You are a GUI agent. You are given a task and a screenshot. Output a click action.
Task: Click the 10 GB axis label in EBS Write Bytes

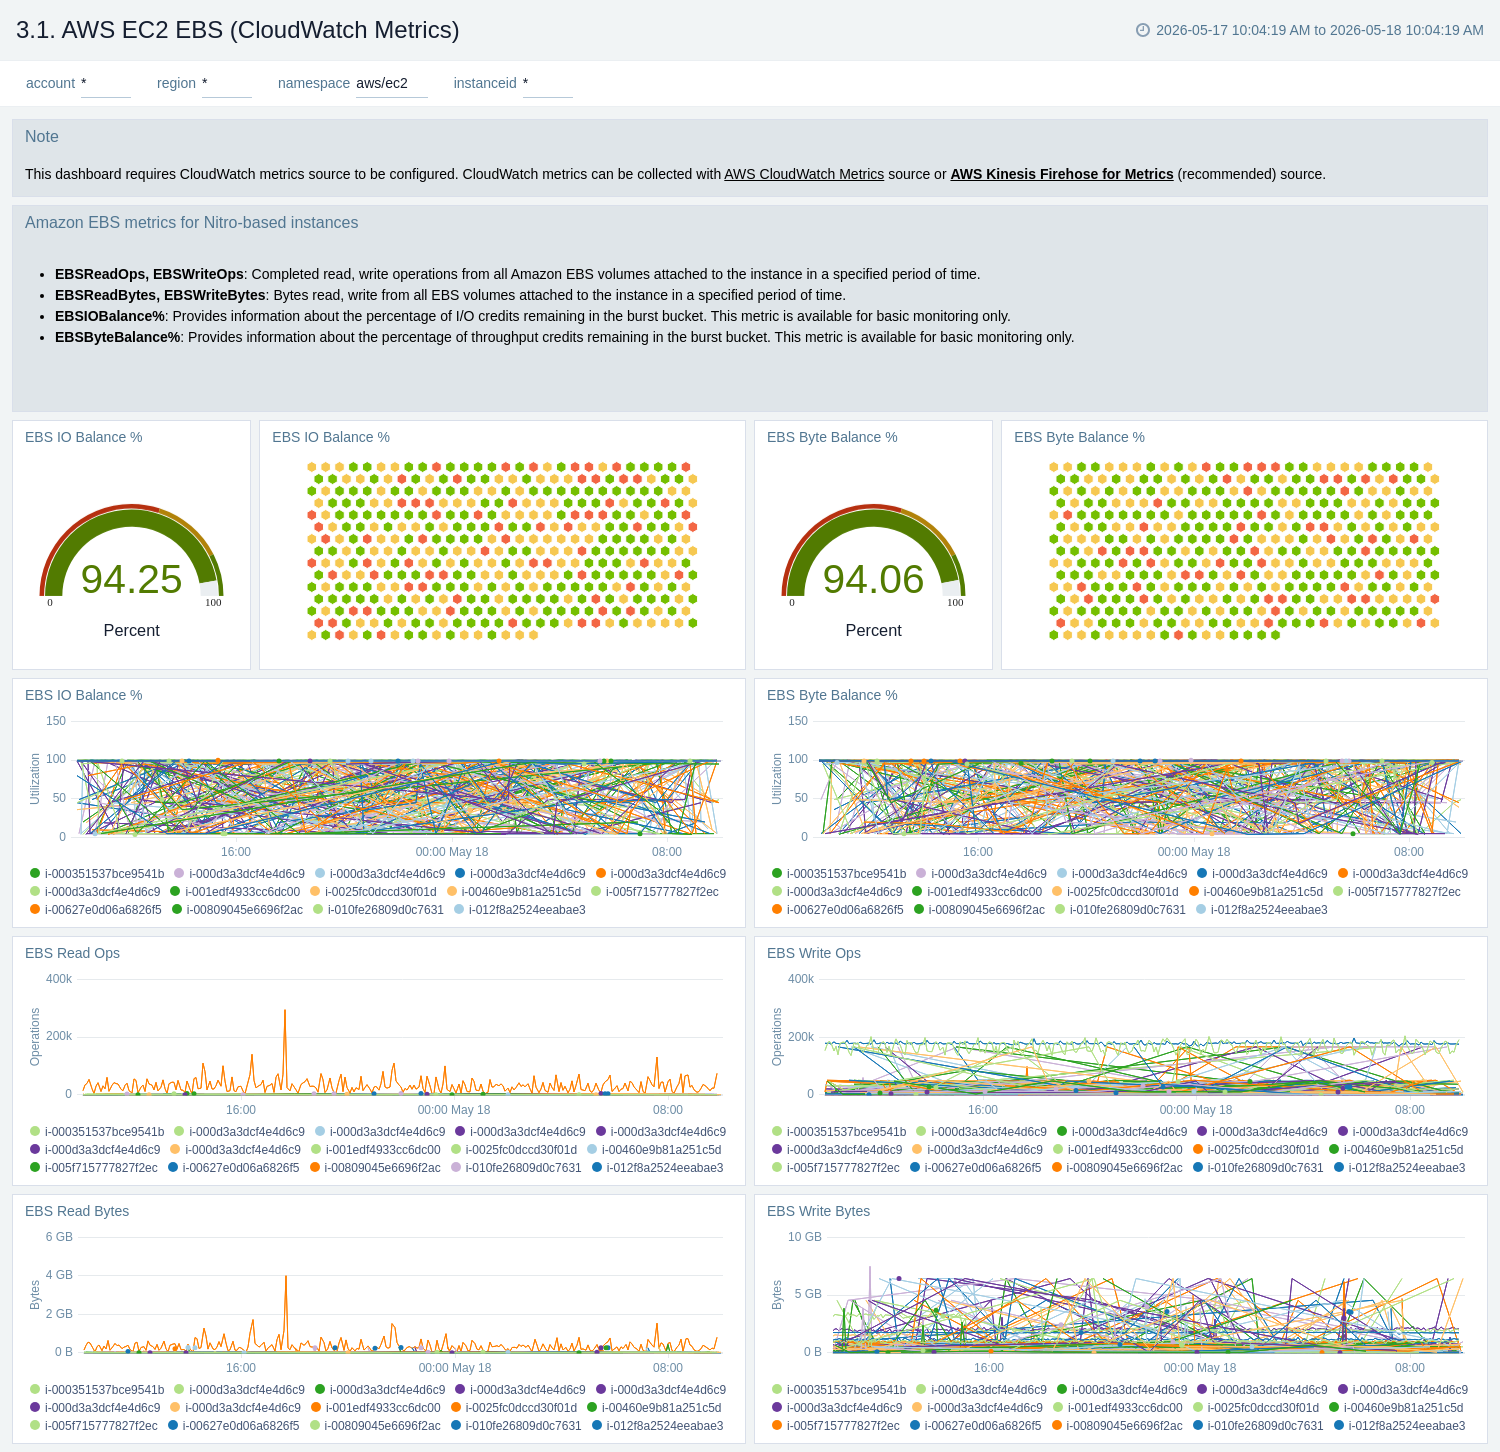pos(805,1237)
